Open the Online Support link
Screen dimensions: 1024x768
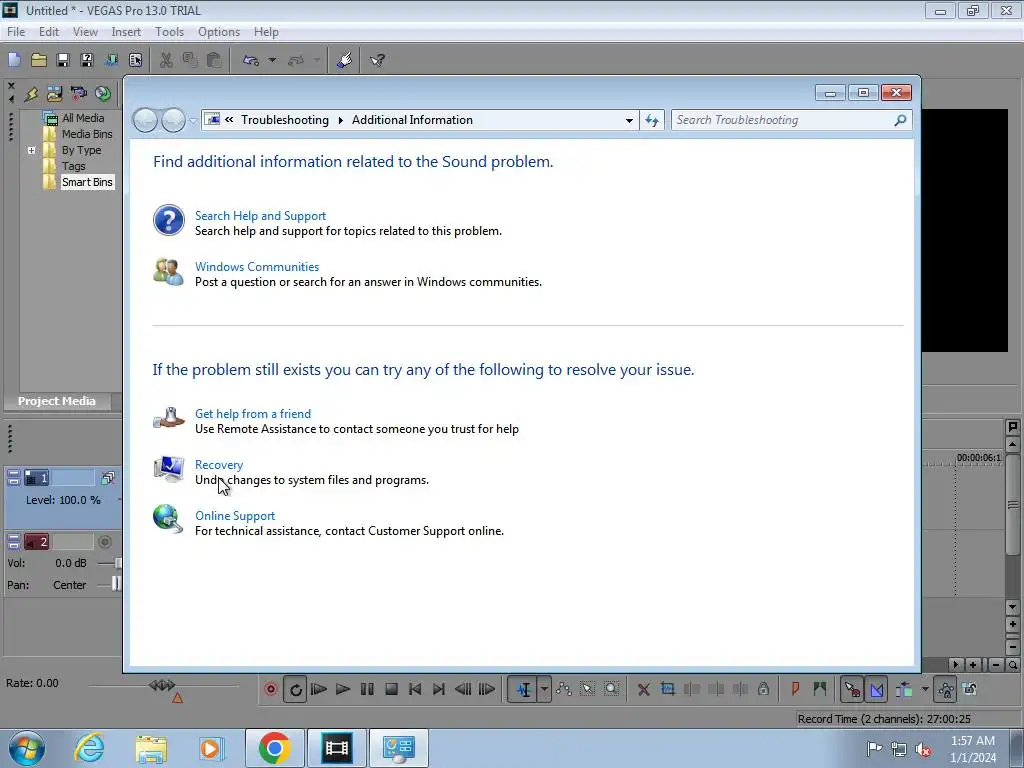tap(234, 515)
